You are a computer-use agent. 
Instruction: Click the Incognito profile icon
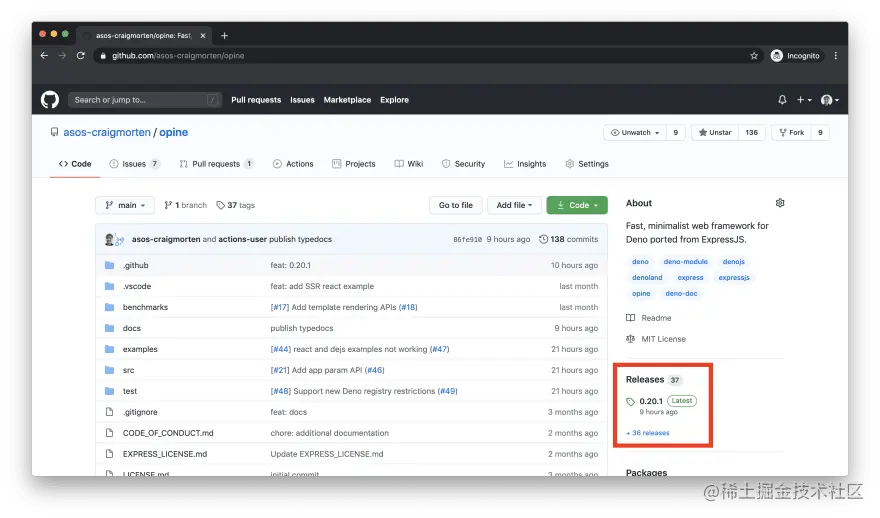(776, 56)
